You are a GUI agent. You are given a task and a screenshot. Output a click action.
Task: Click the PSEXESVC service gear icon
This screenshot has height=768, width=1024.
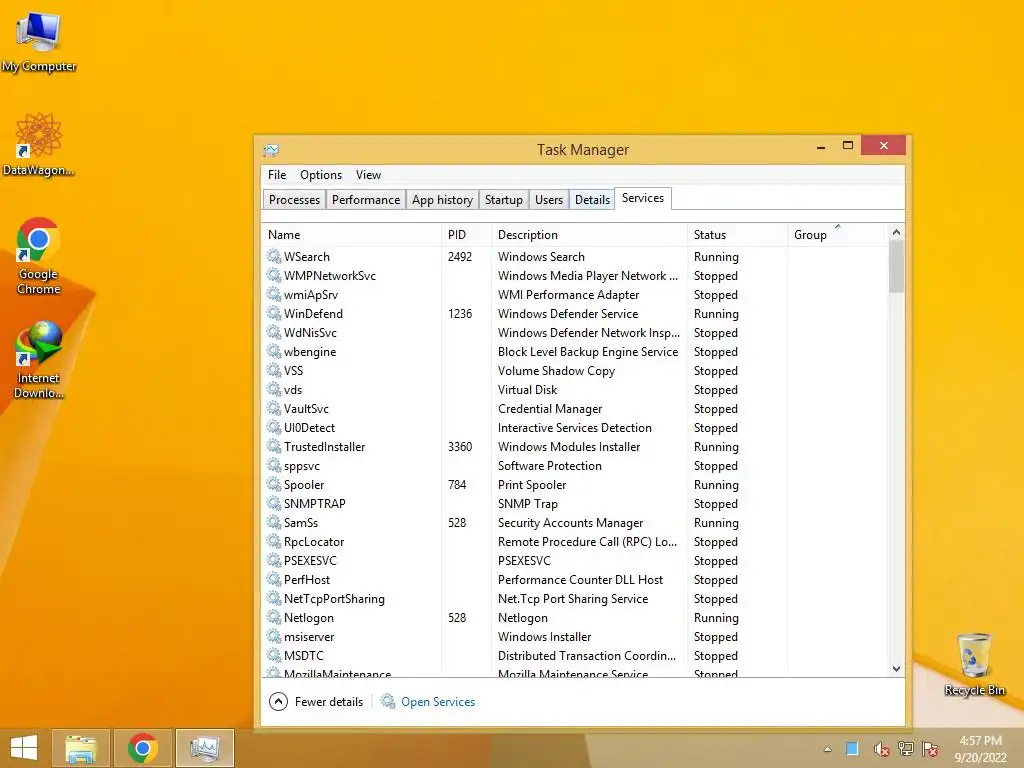click(274, 560)
